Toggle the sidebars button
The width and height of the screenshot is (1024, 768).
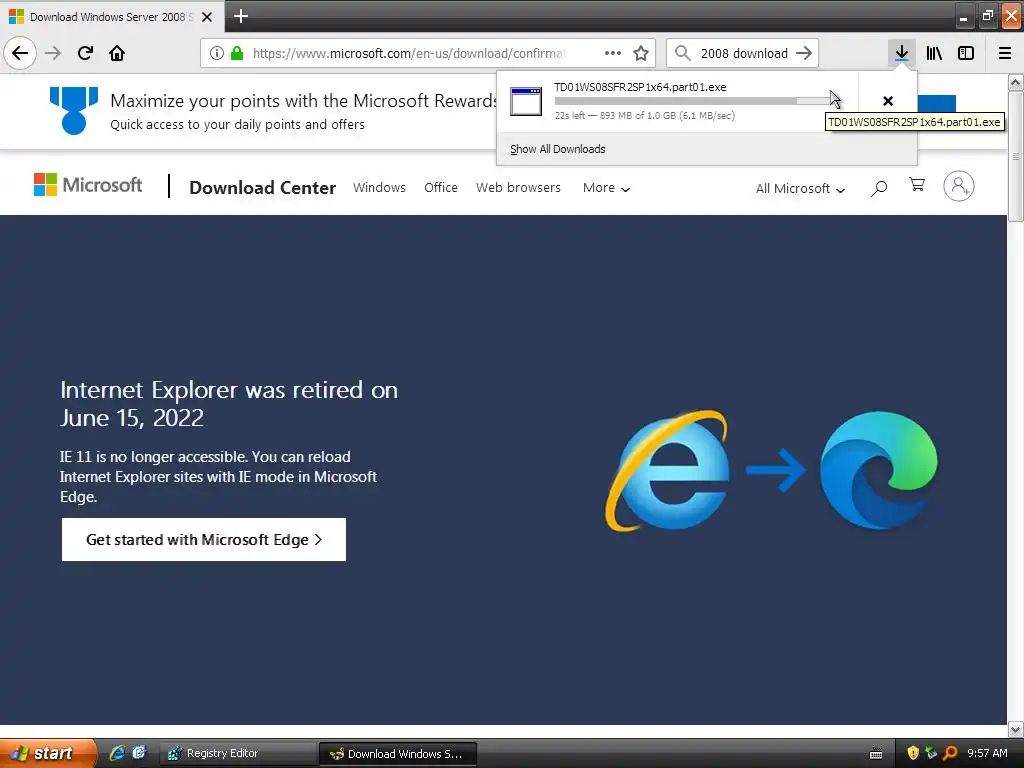point(966,53)
